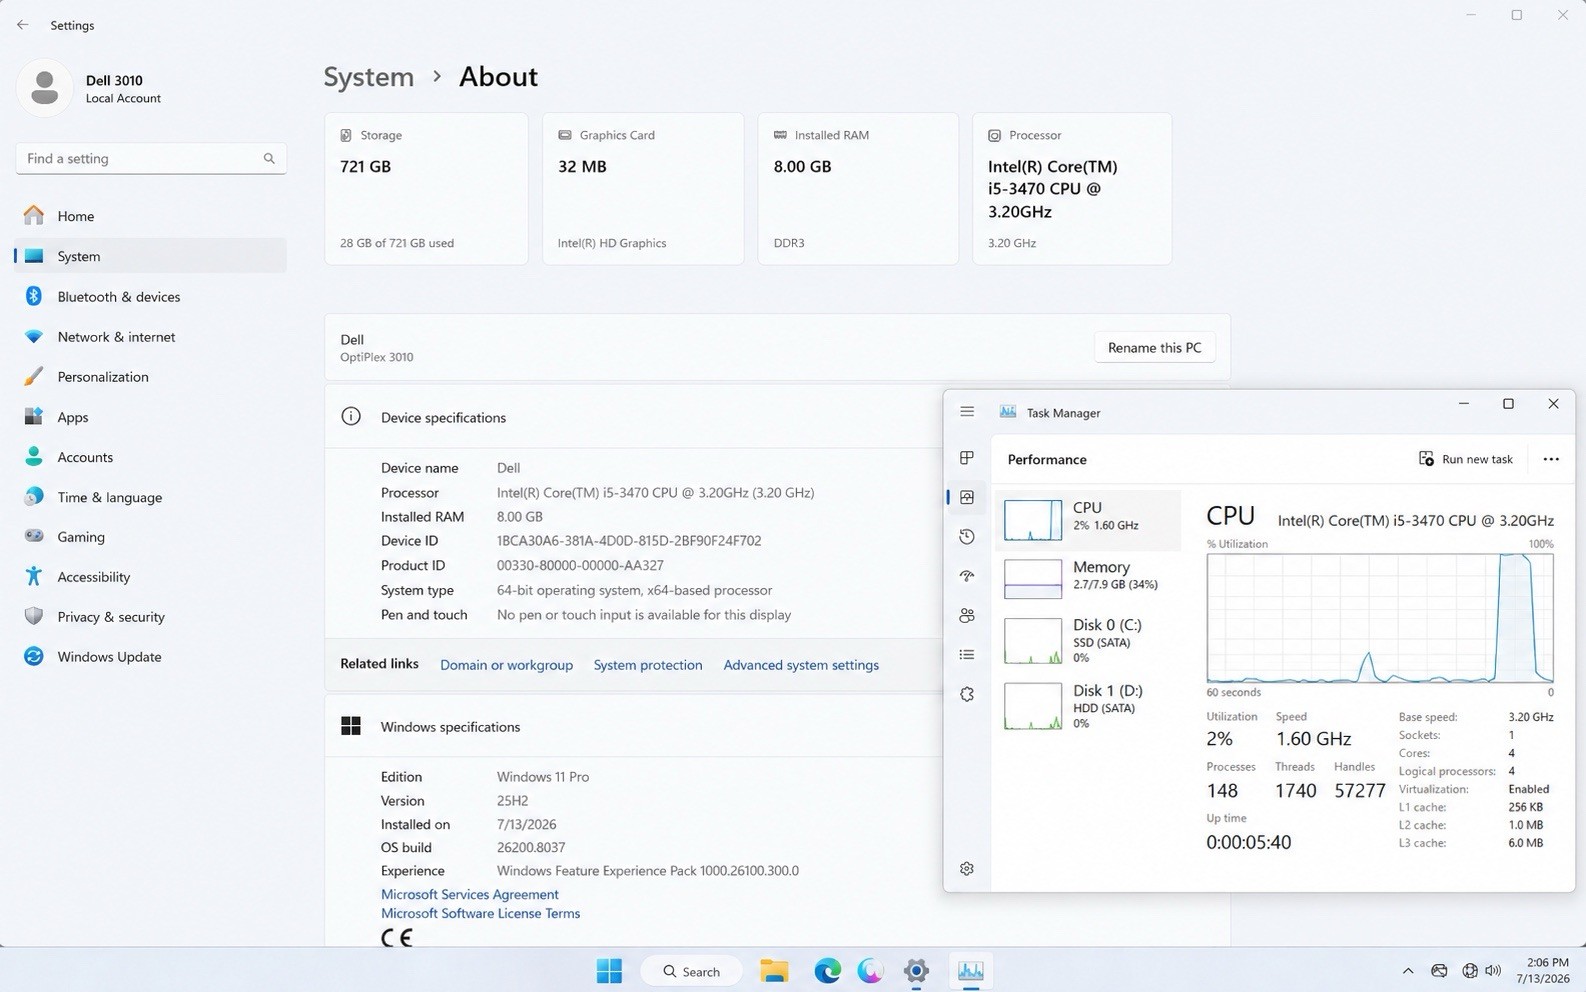Viewport: 1586px width, 992px height.
Task: Click Run new task button
Action: point(1466,459)
